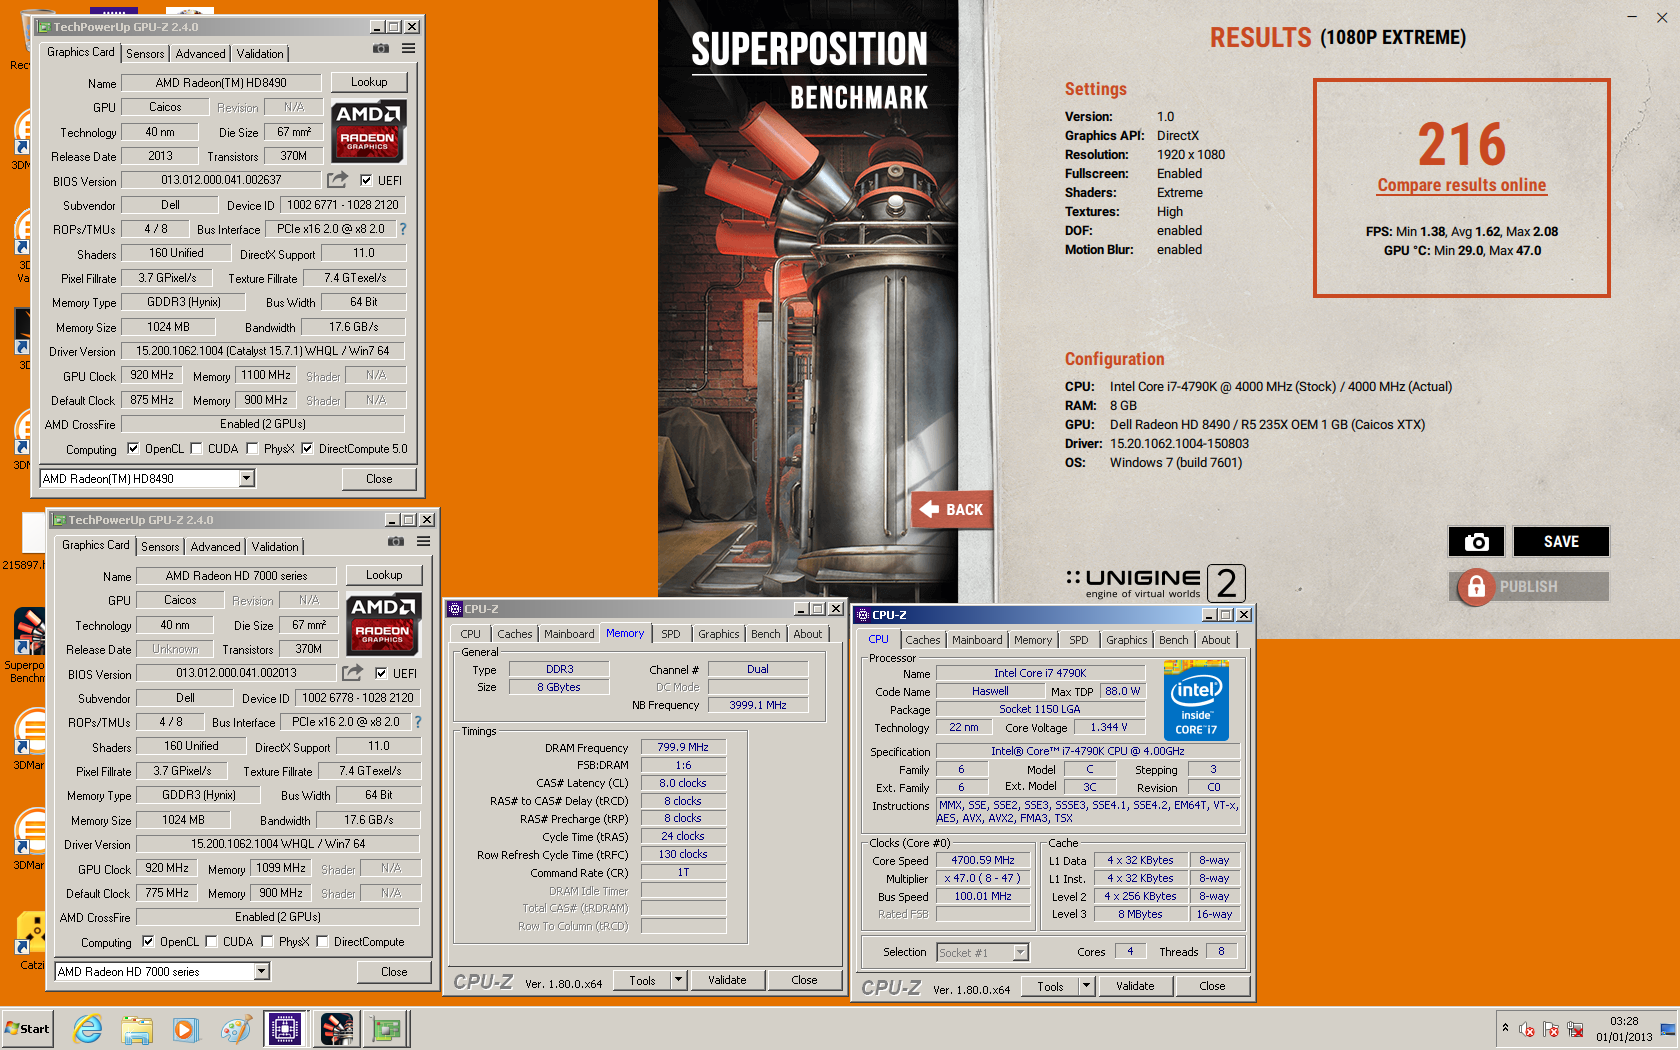The width and height of the screenshot is (1680, 1050).
Task: Switch to CPU-Z taskbar icon
Action: coord(285,1028)
